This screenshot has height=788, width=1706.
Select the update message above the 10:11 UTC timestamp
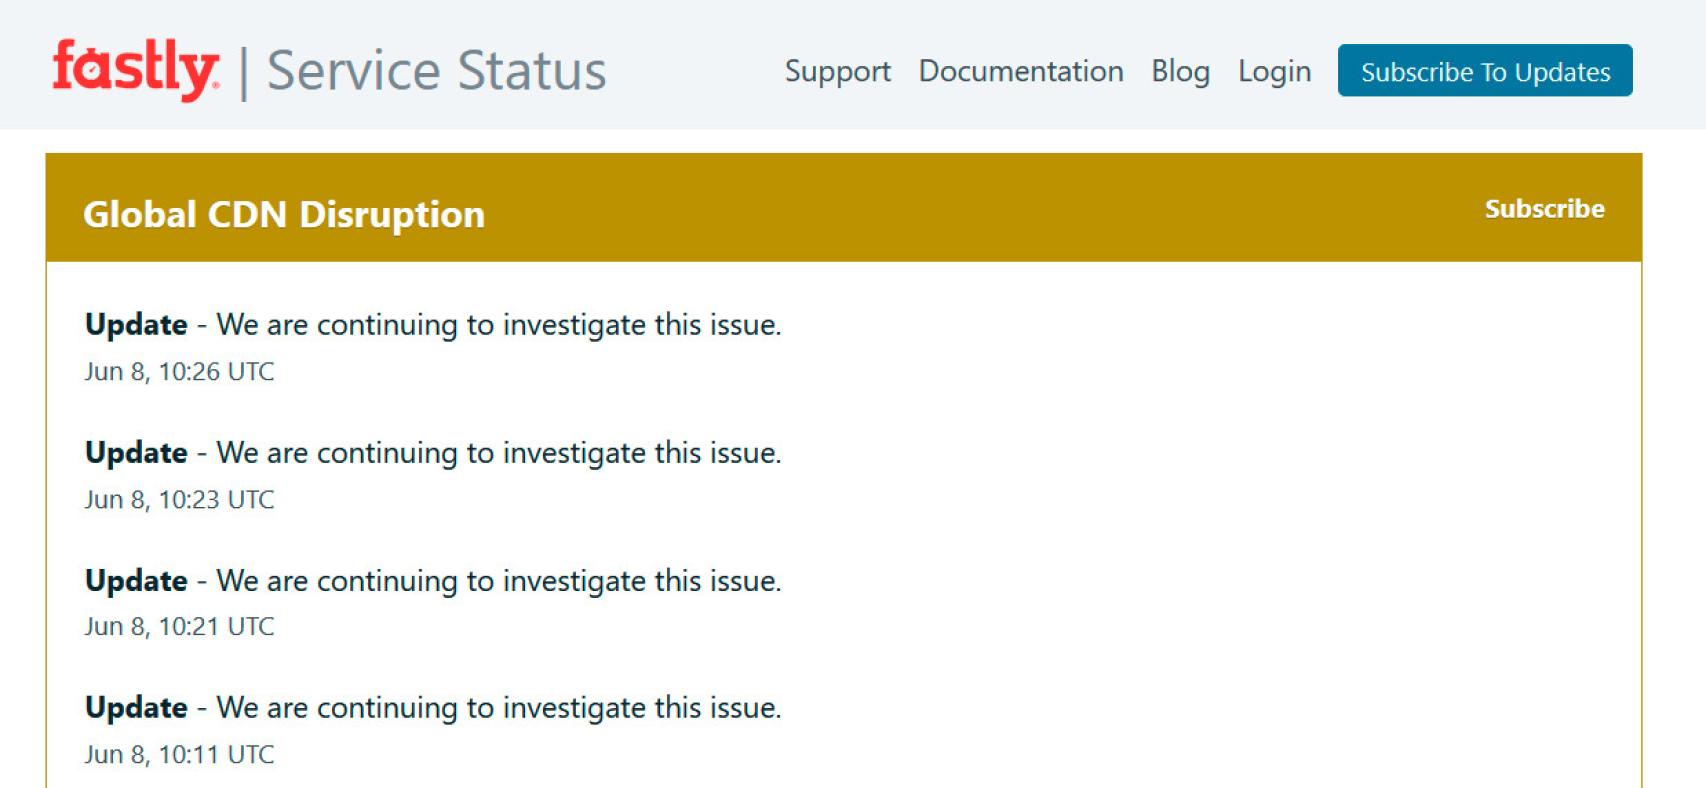coord(433,708)
